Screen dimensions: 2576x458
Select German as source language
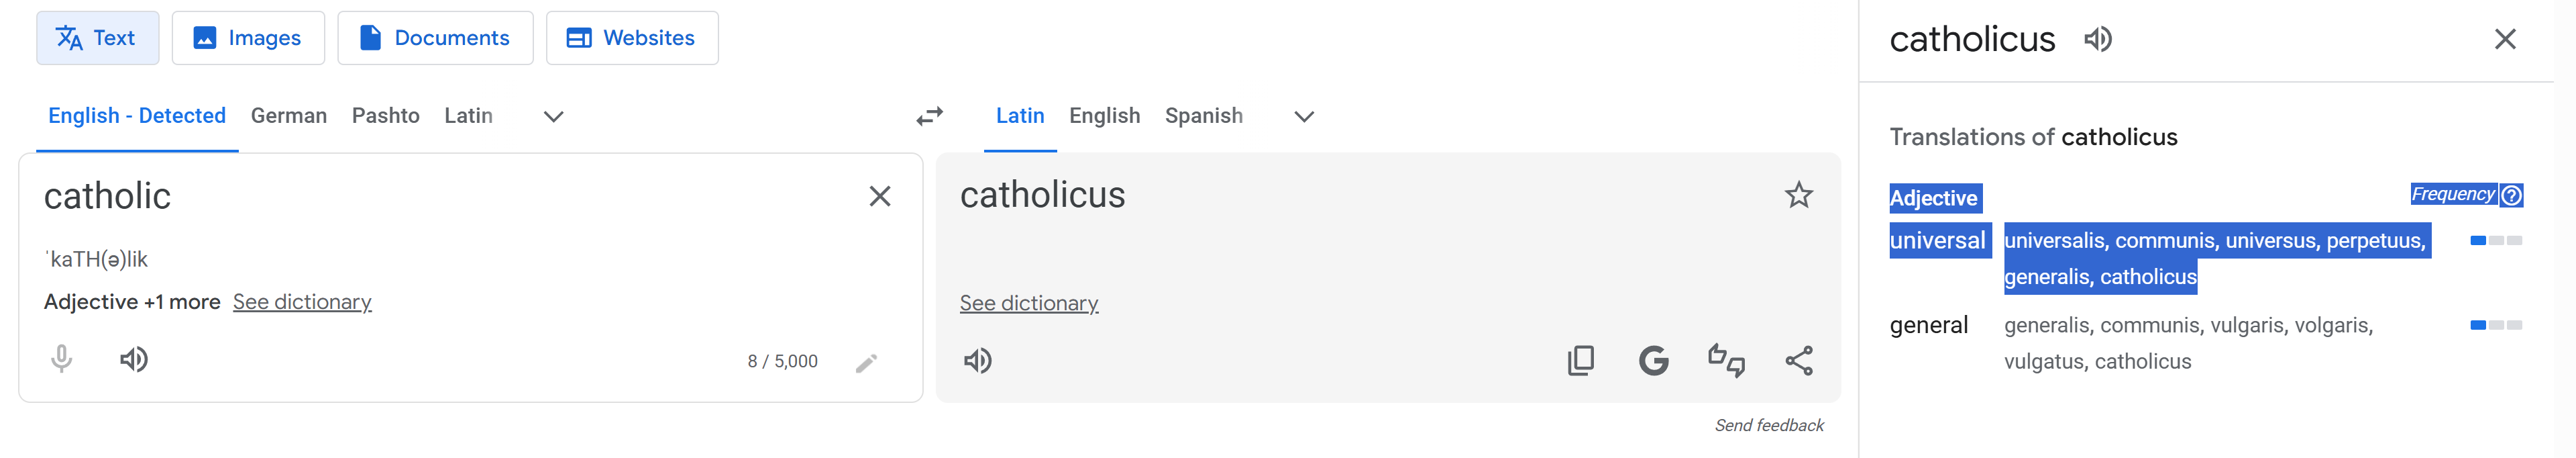point(288,116)
